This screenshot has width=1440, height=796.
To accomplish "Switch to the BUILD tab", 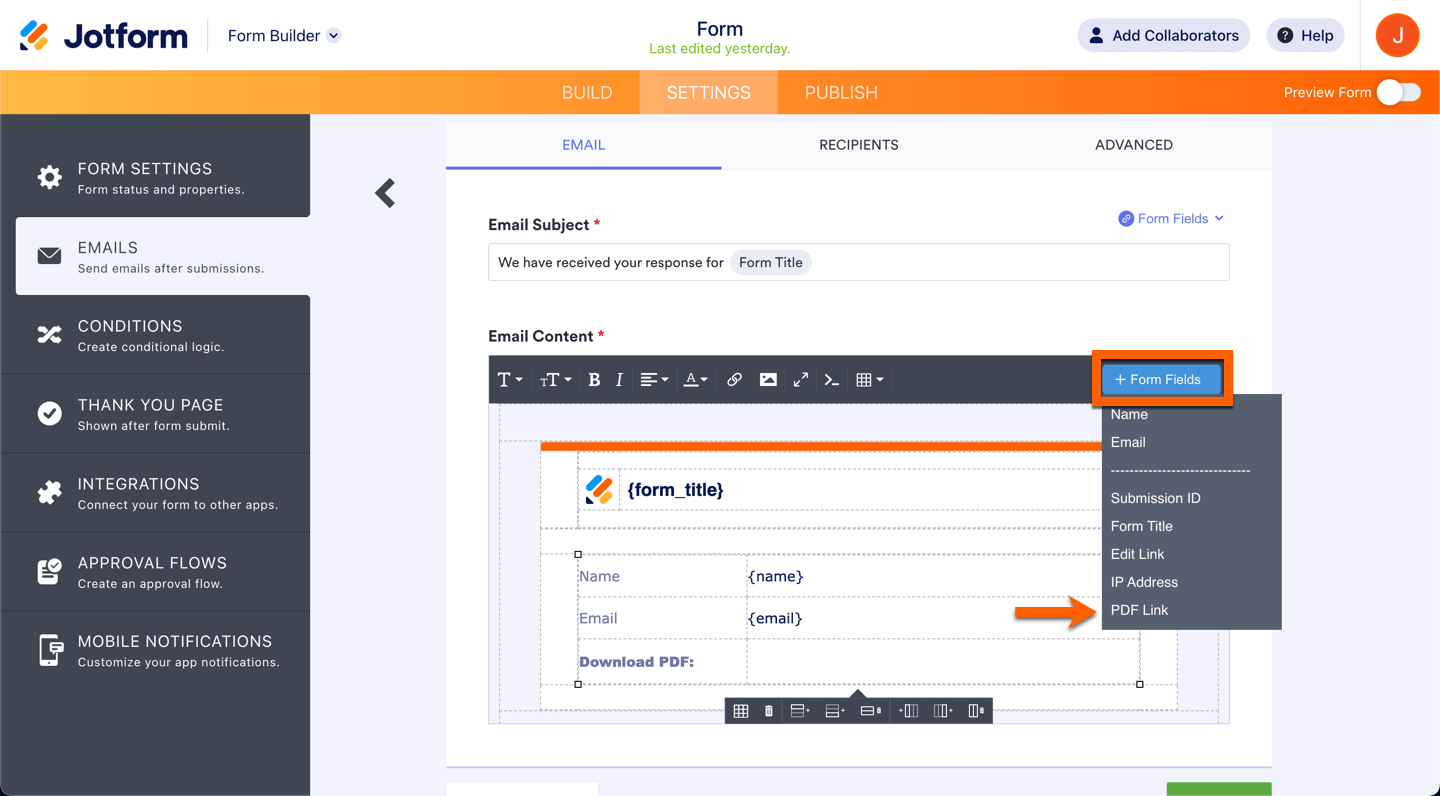I will [x=587, y=92].
